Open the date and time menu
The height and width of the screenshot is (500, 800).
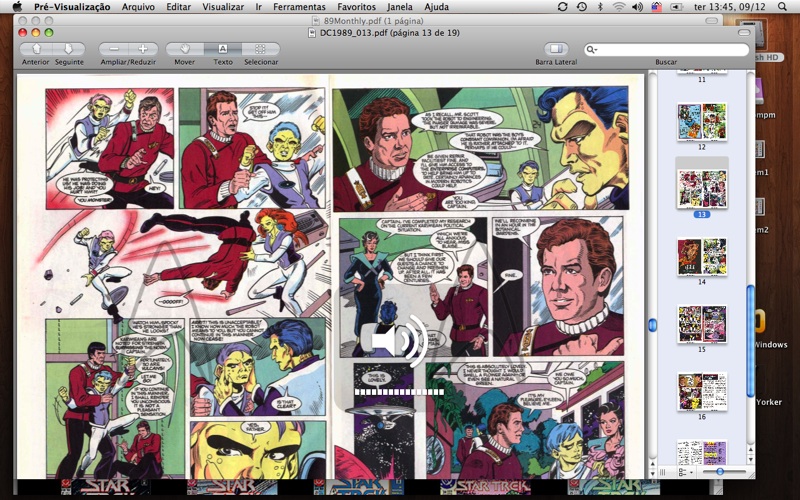(x=730, y=7)
